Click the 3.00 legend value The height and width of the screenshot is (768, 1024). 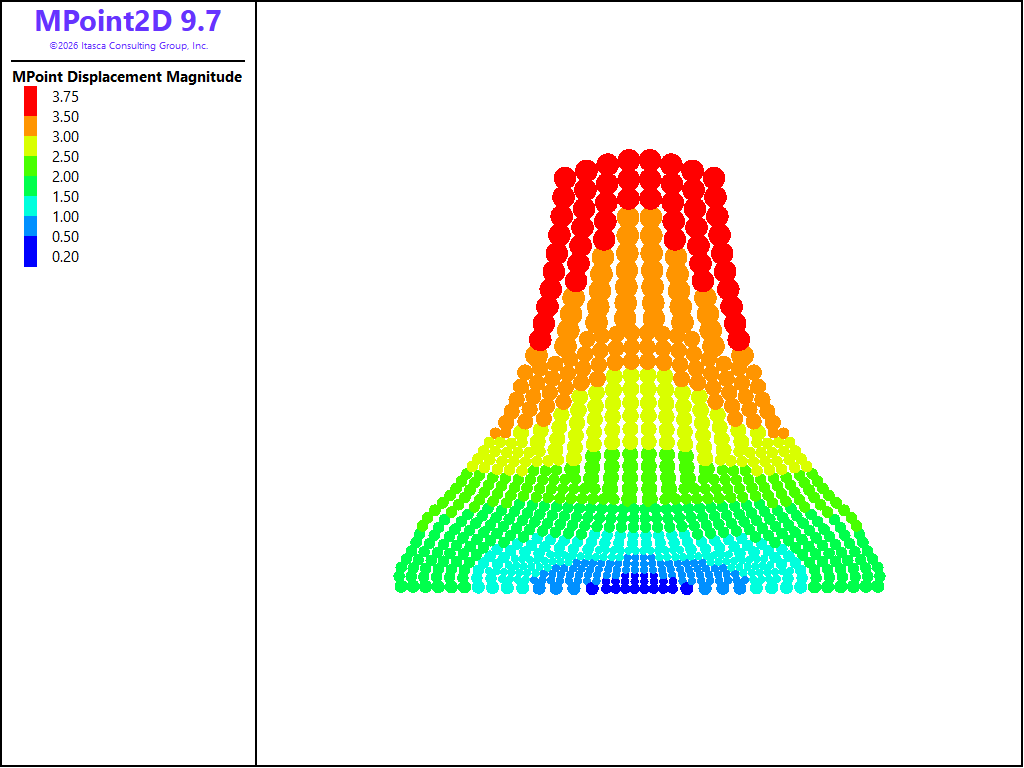65,136
